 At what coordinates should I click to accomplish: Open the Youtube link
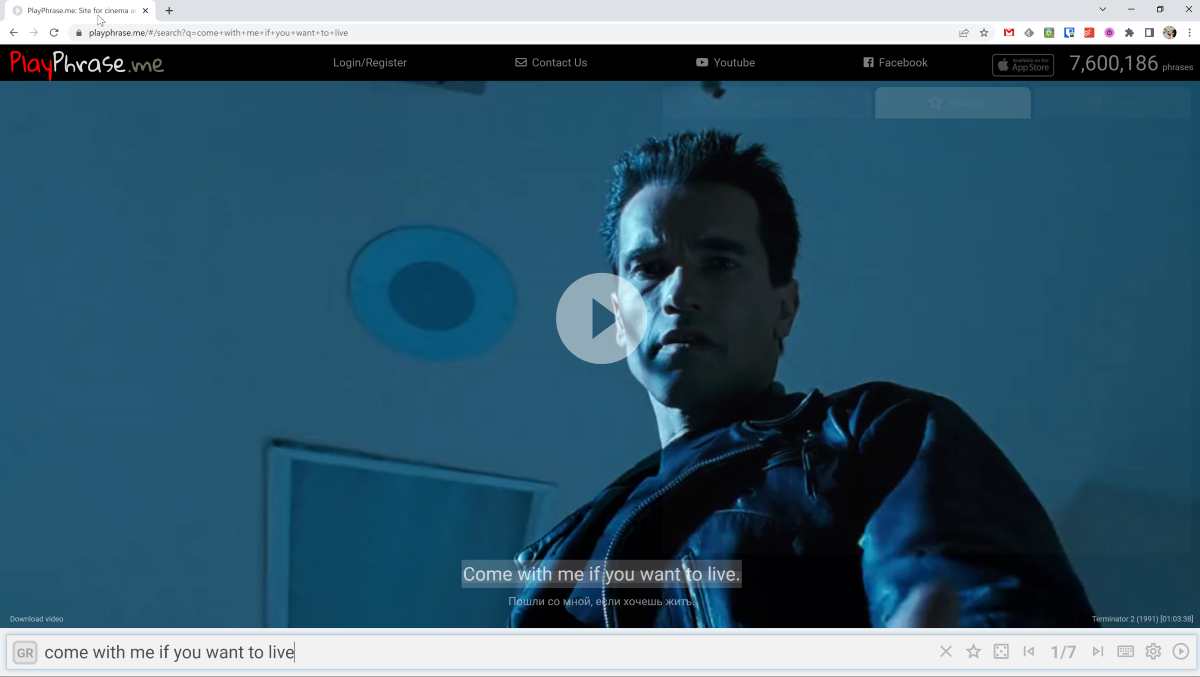725,62
